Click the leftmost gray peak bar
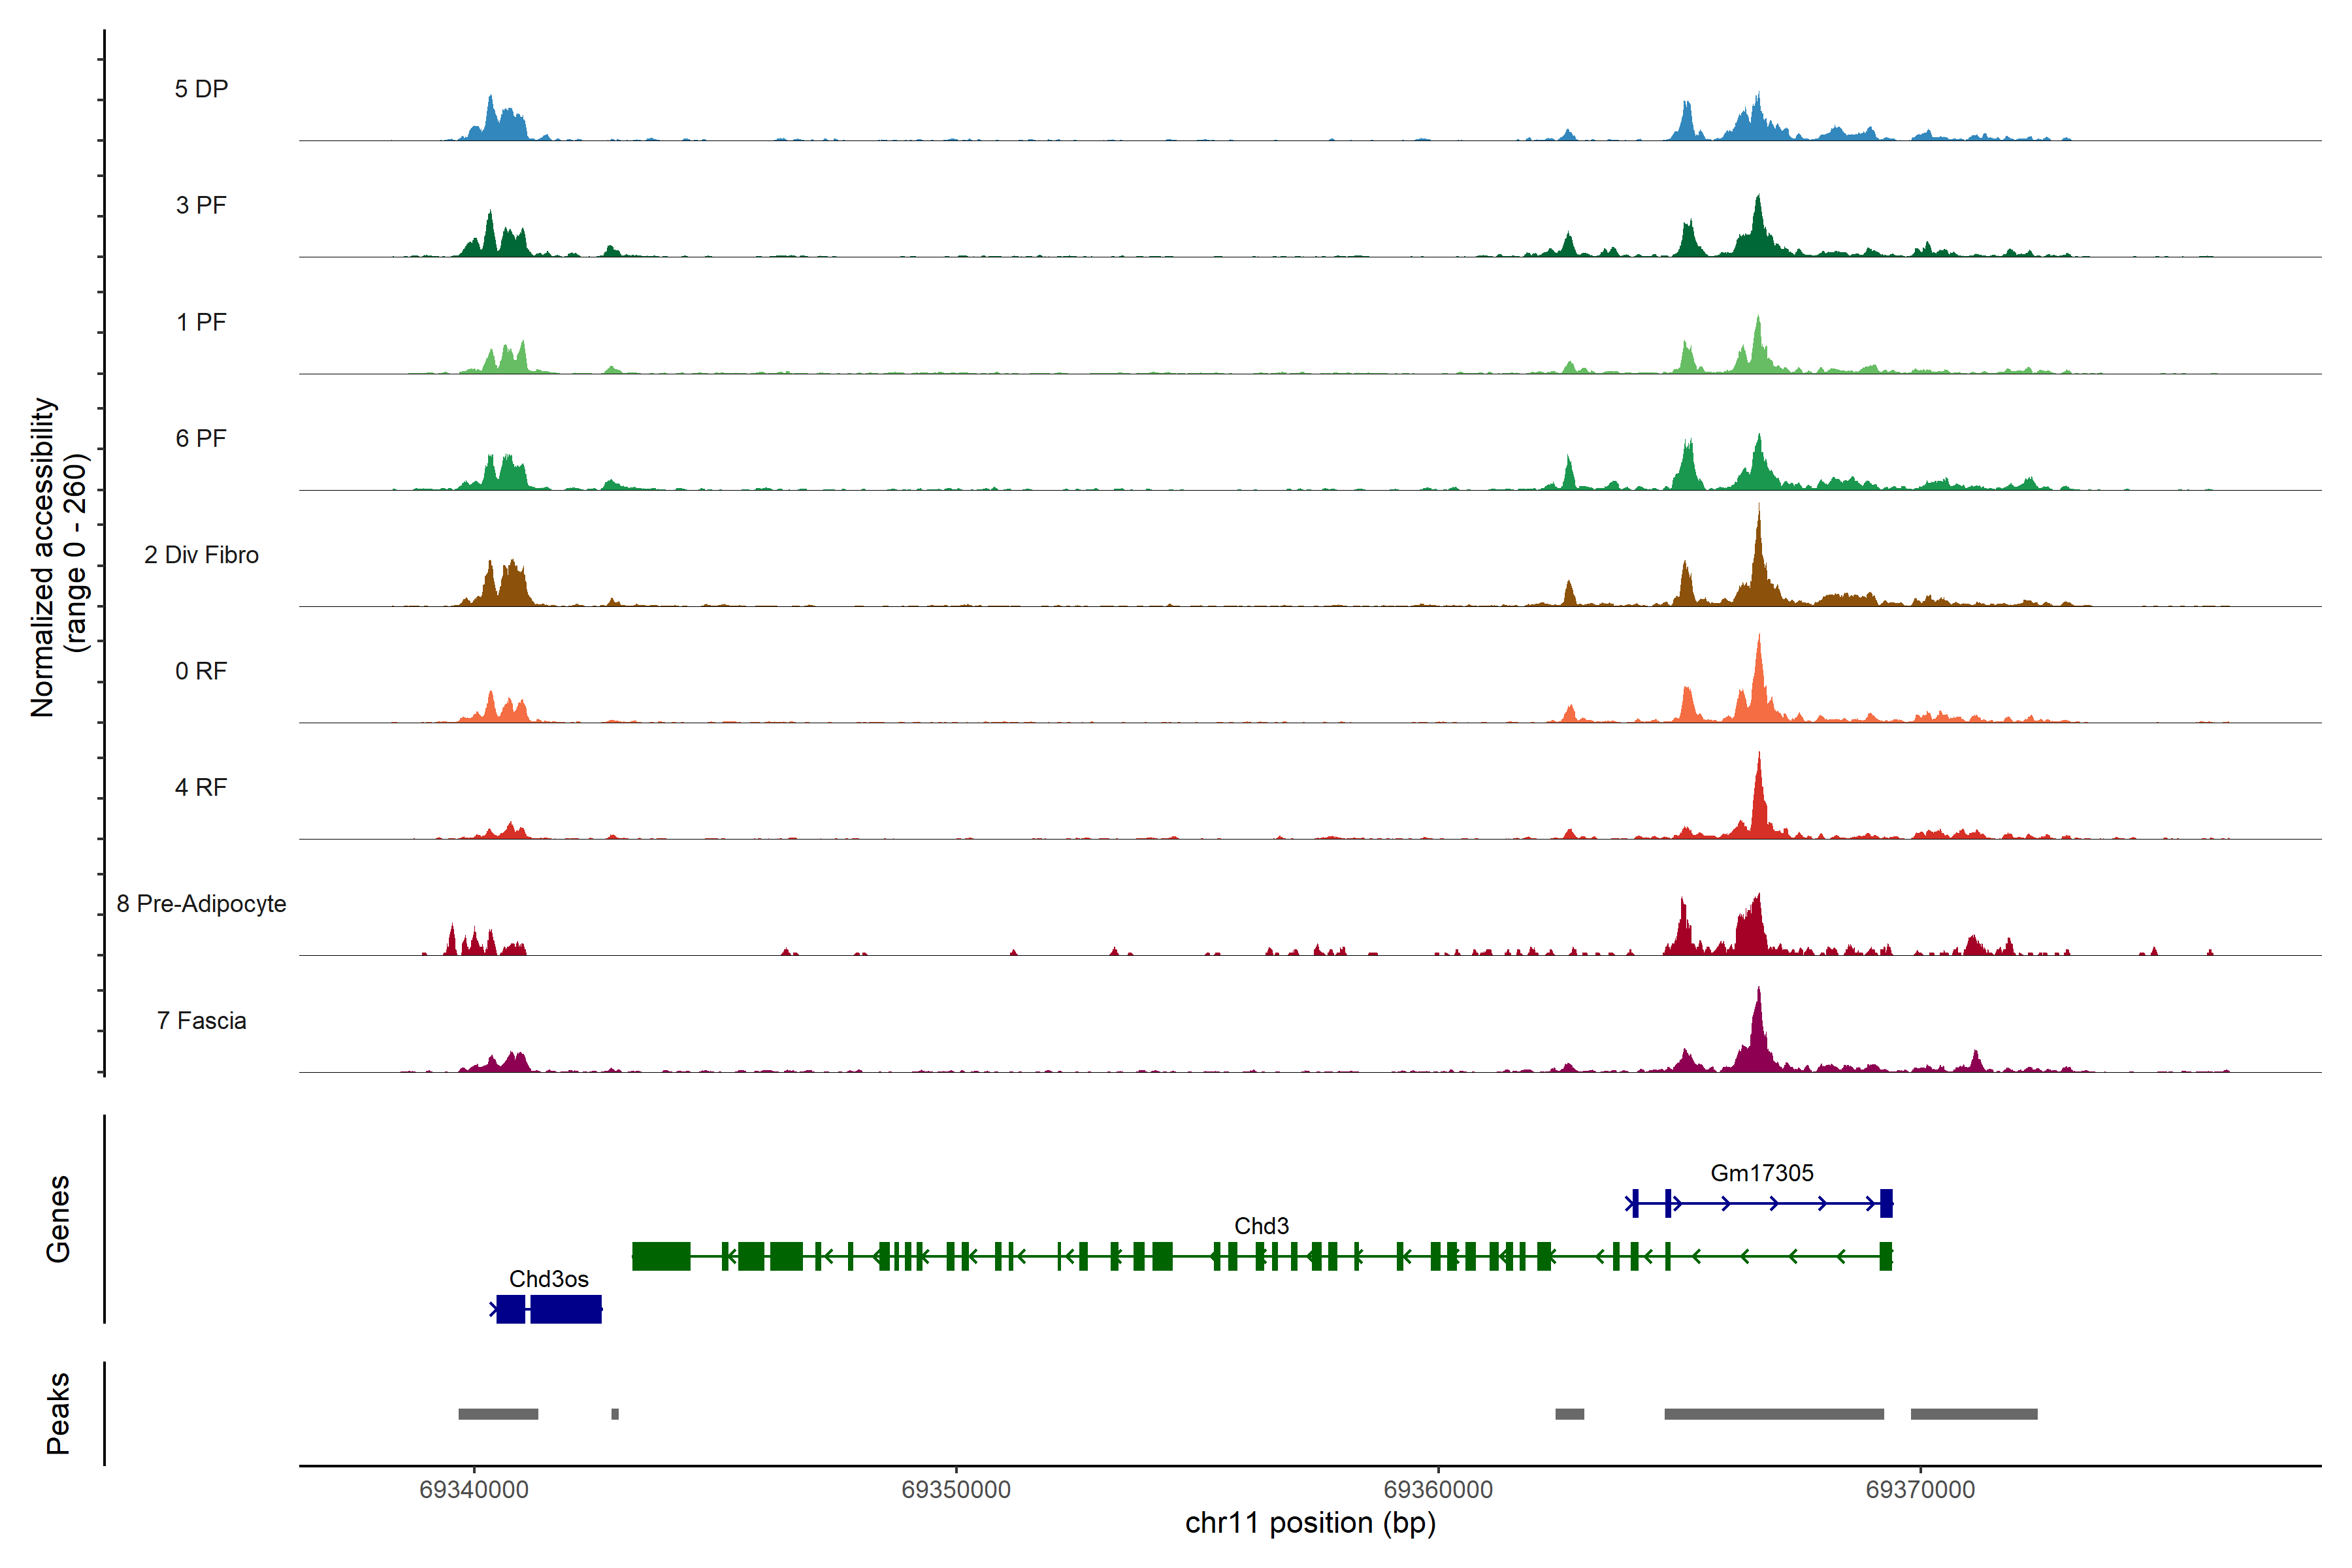The height and width of the screenshot is (1568, 2352). (498, 1414)
